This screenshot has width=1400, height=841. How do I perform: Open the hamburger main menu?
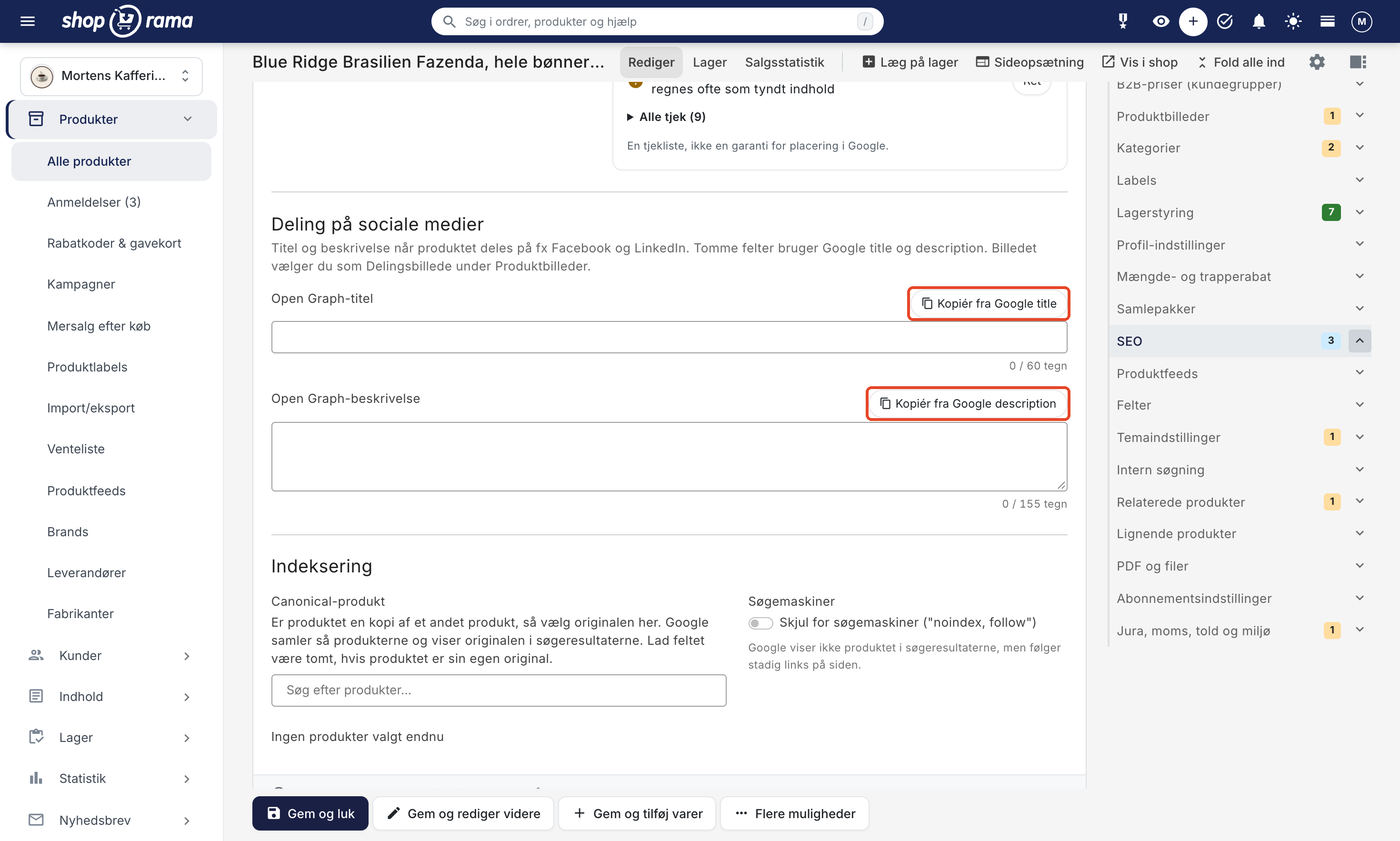(27, 21)
